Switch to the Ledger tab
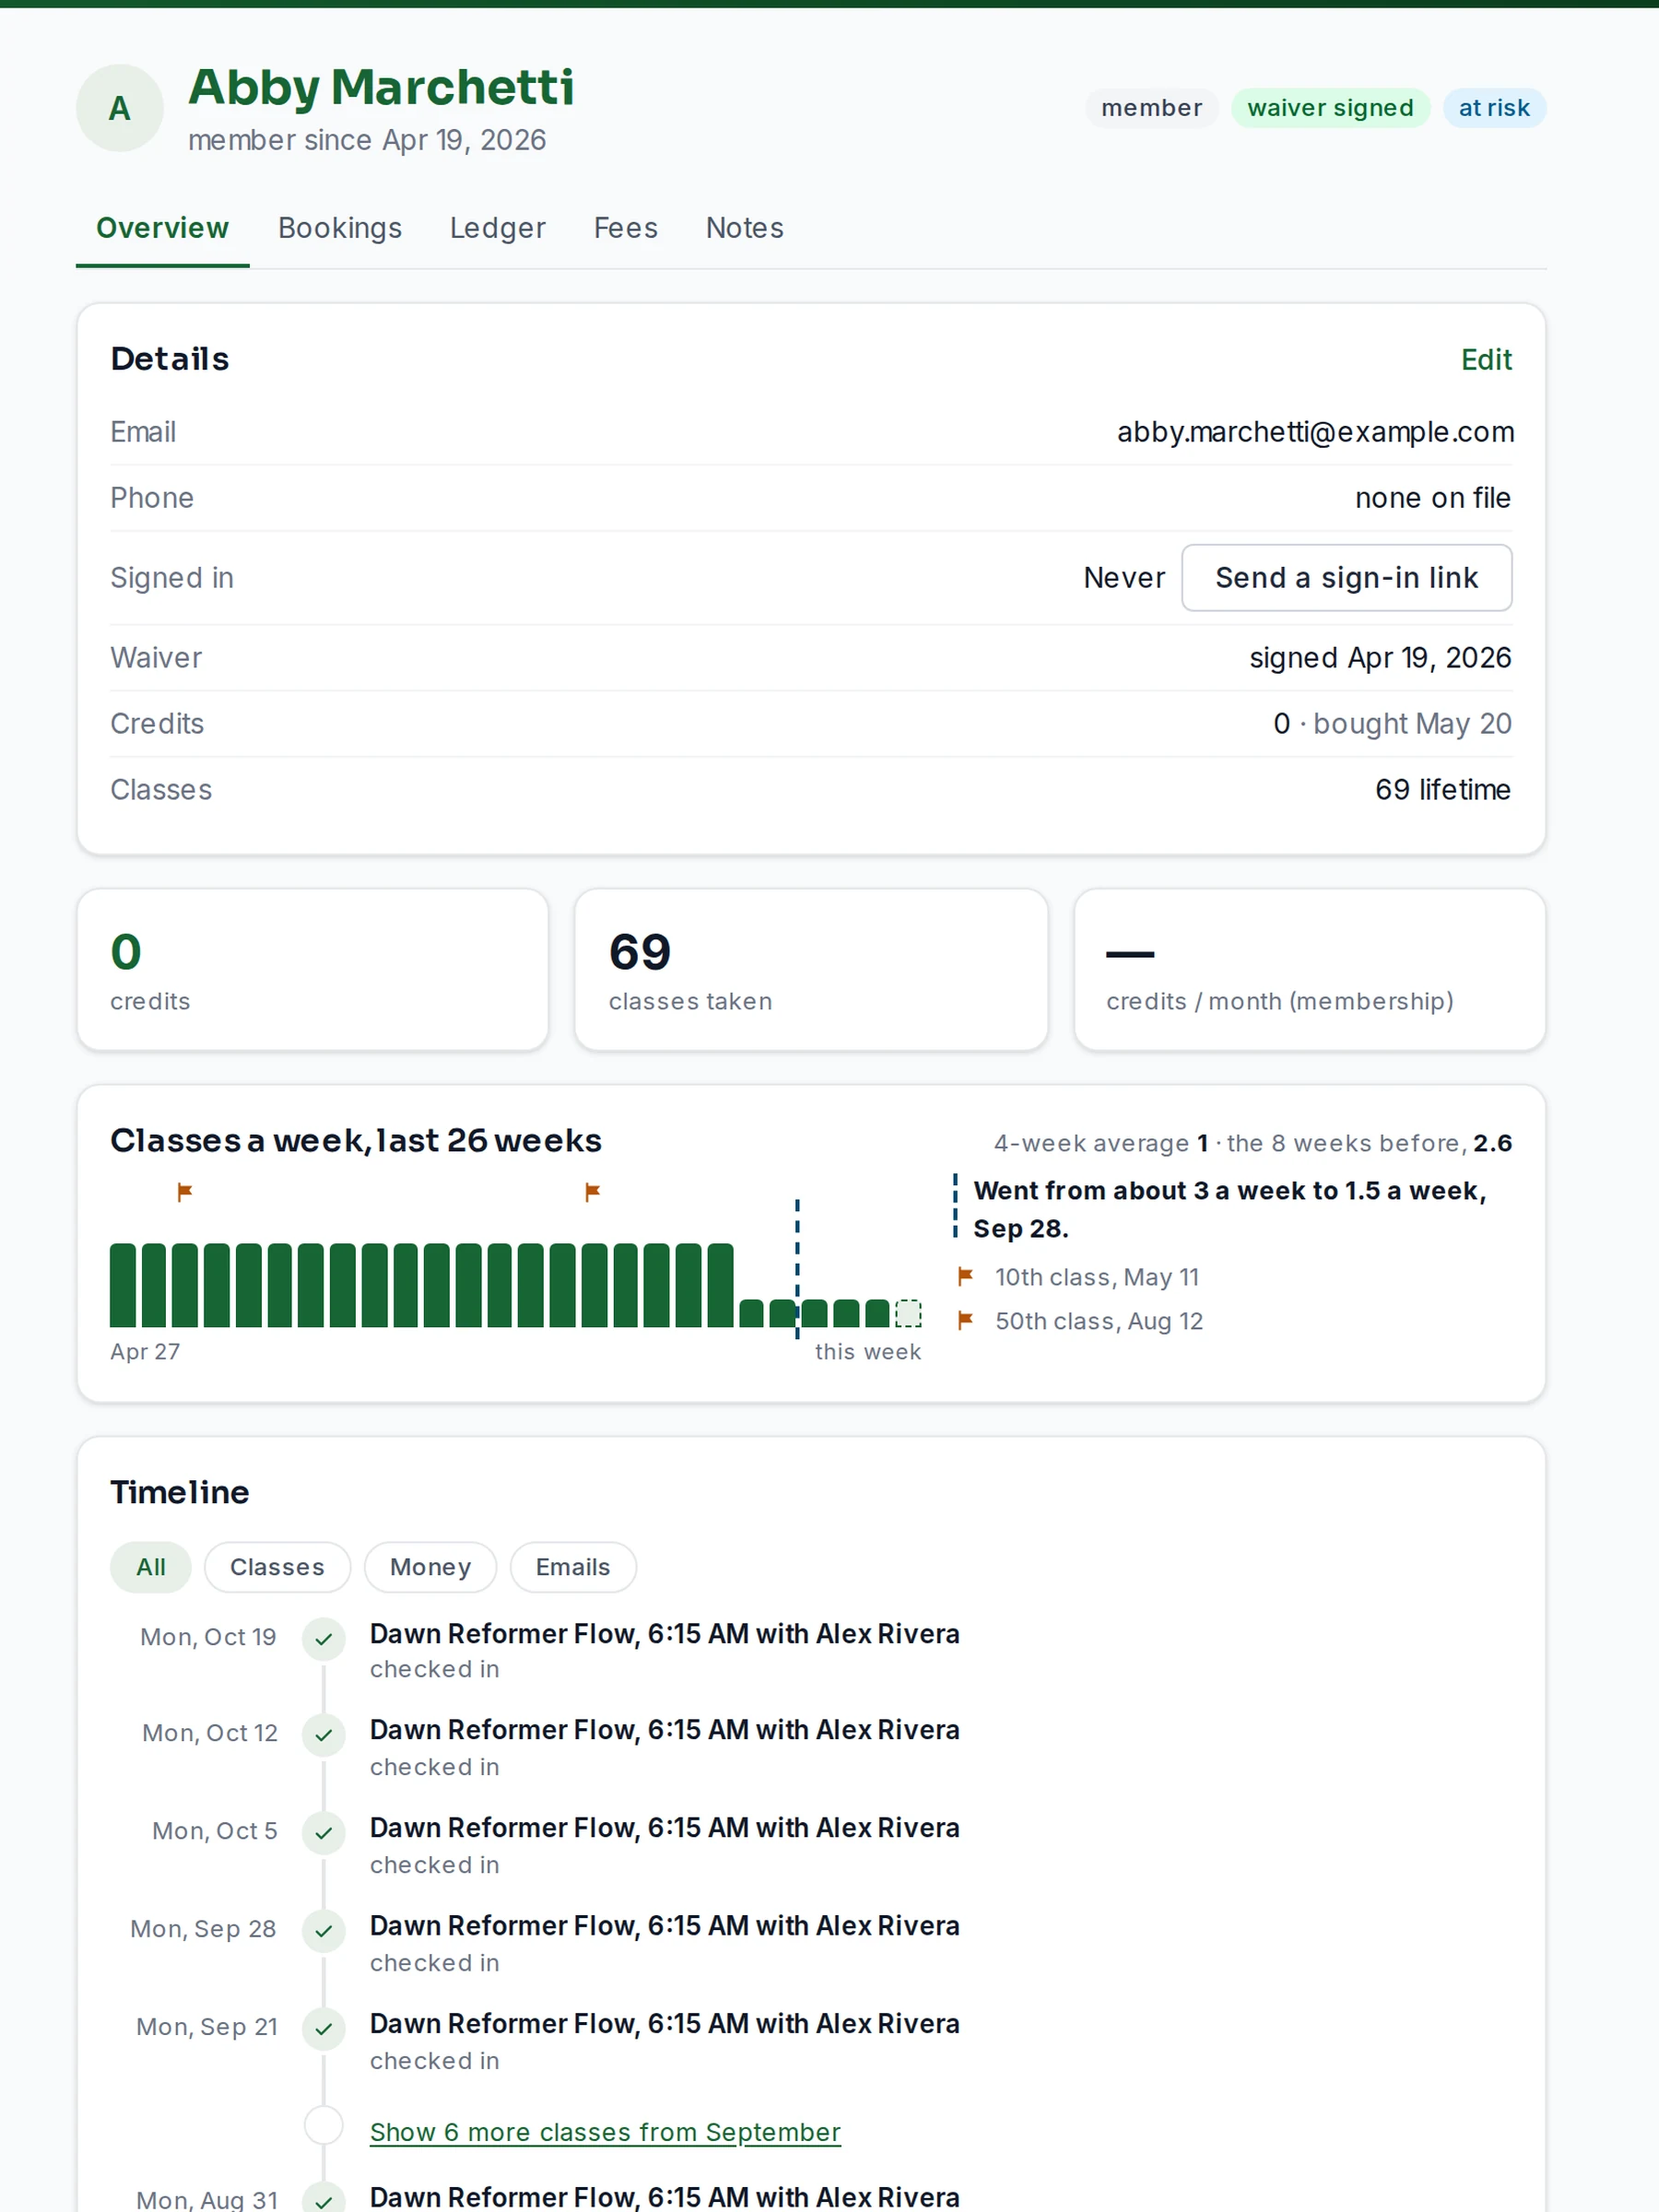 [498, 228]
